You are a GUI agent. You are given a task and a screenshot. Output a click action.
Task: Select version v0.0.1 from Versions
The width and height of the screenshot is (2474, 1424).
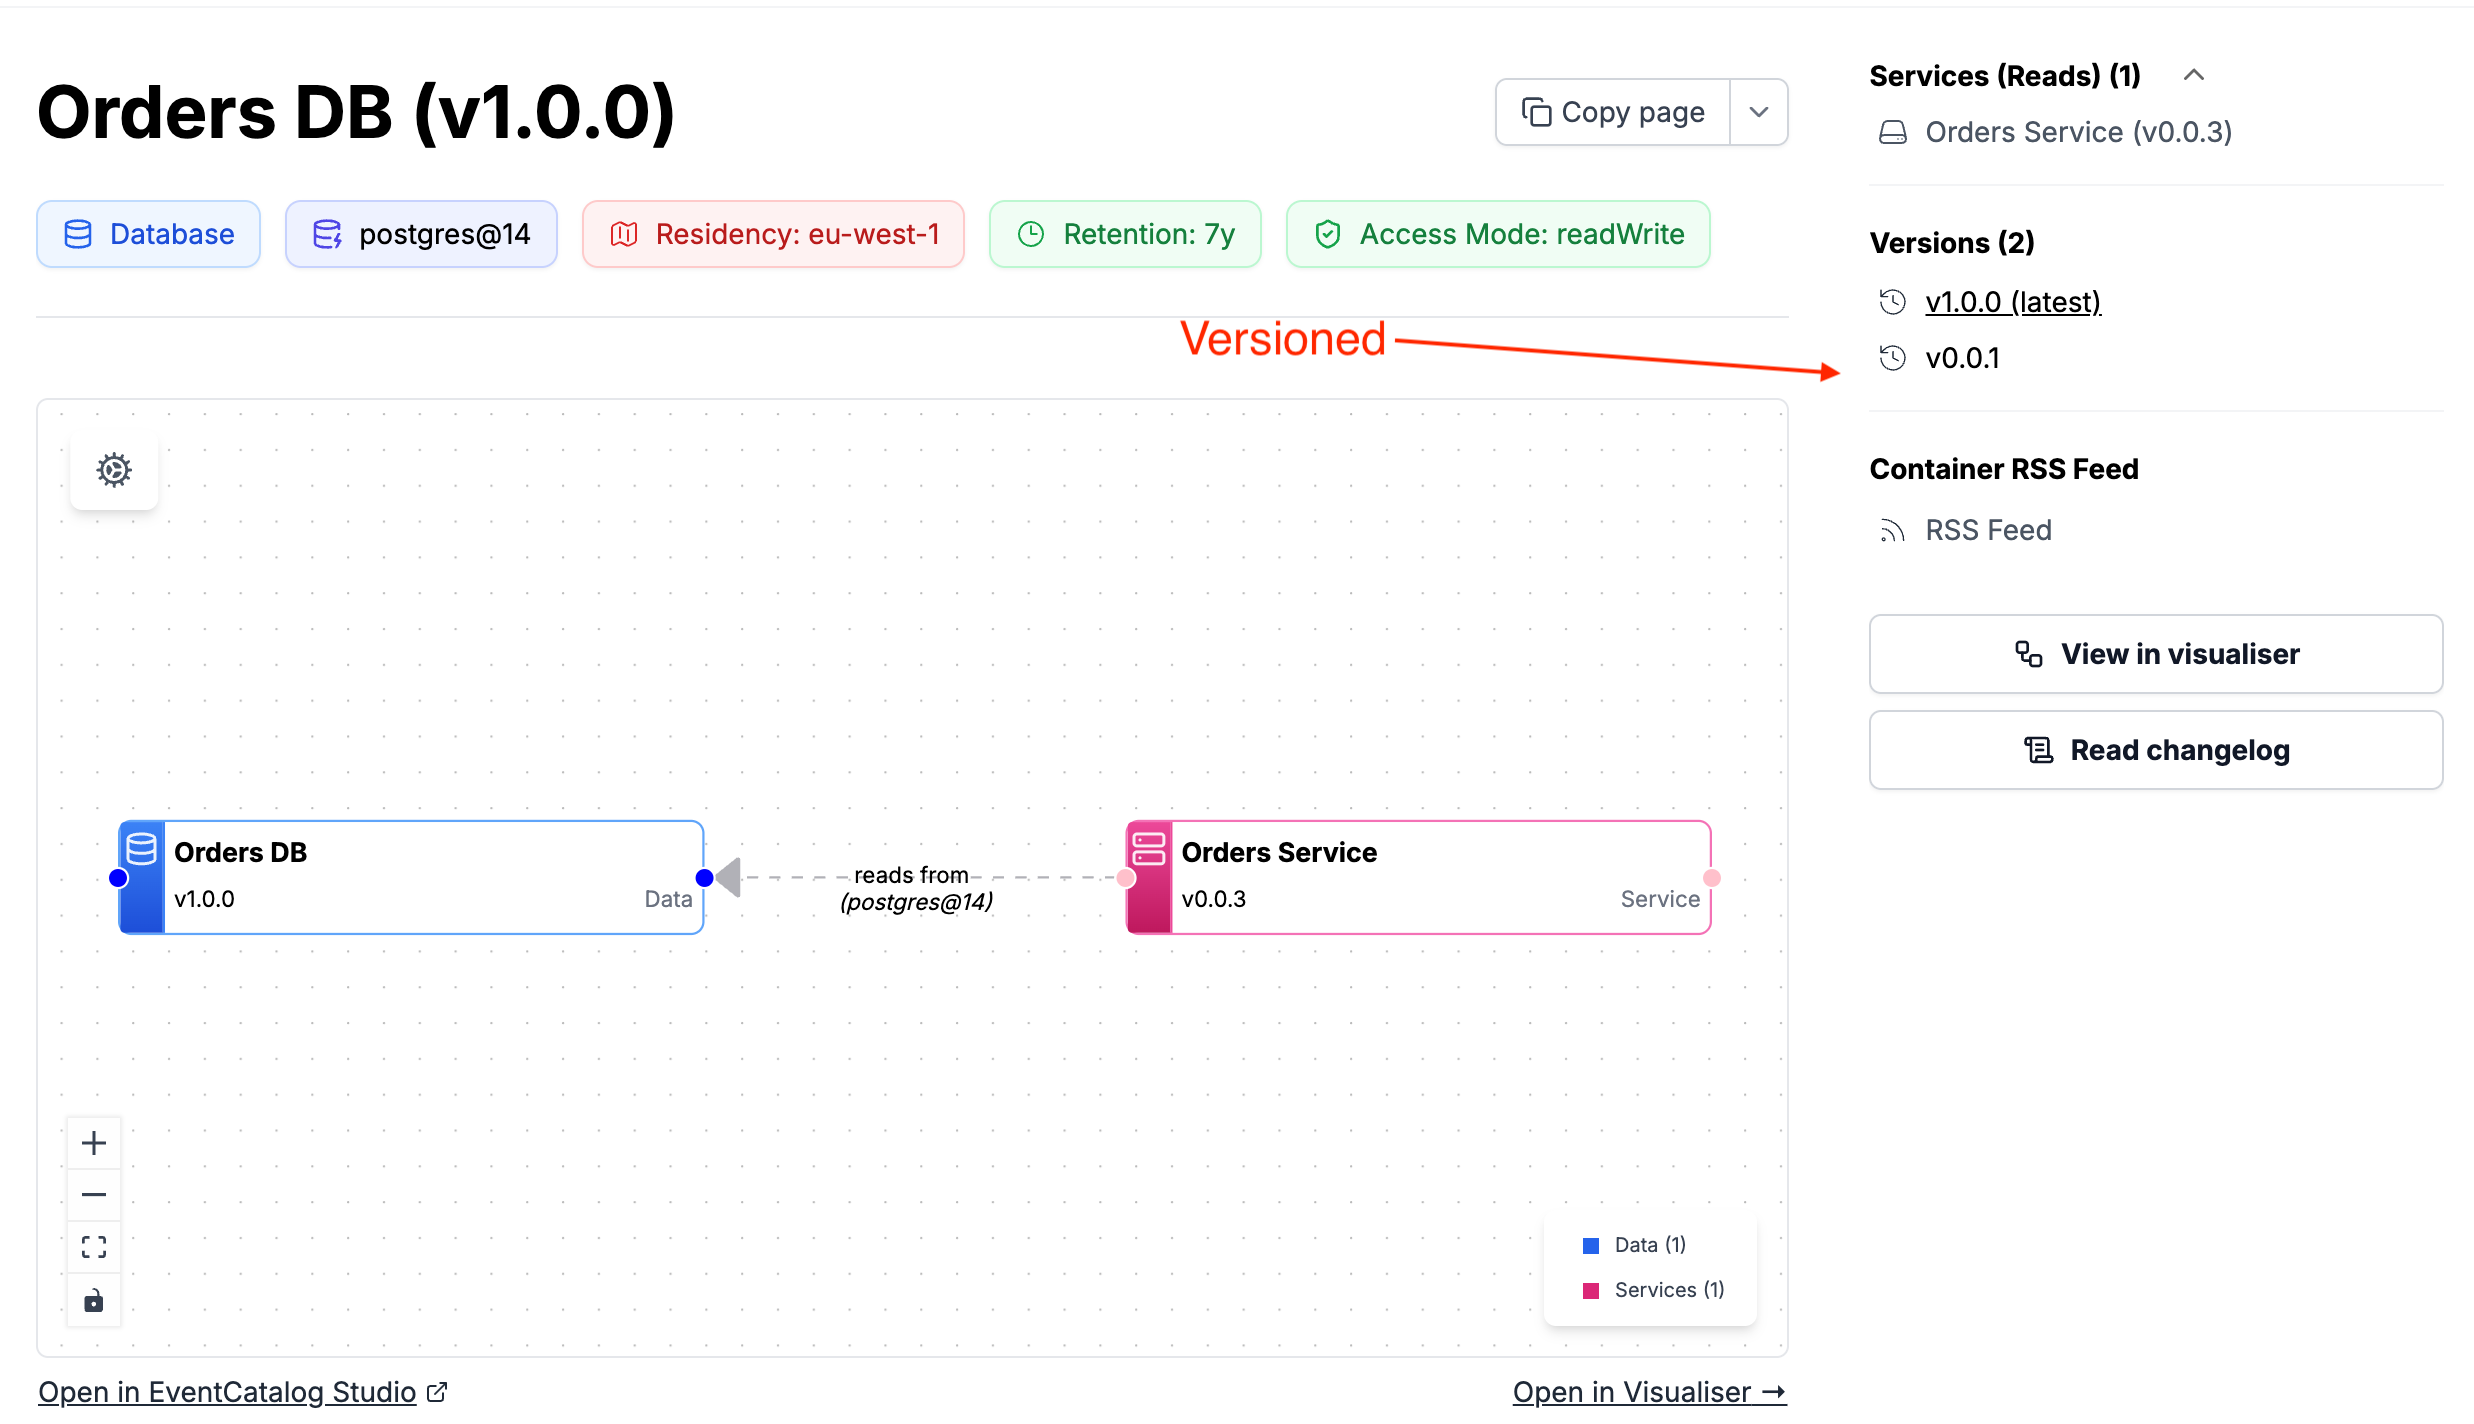click(x=1962, y=358)
